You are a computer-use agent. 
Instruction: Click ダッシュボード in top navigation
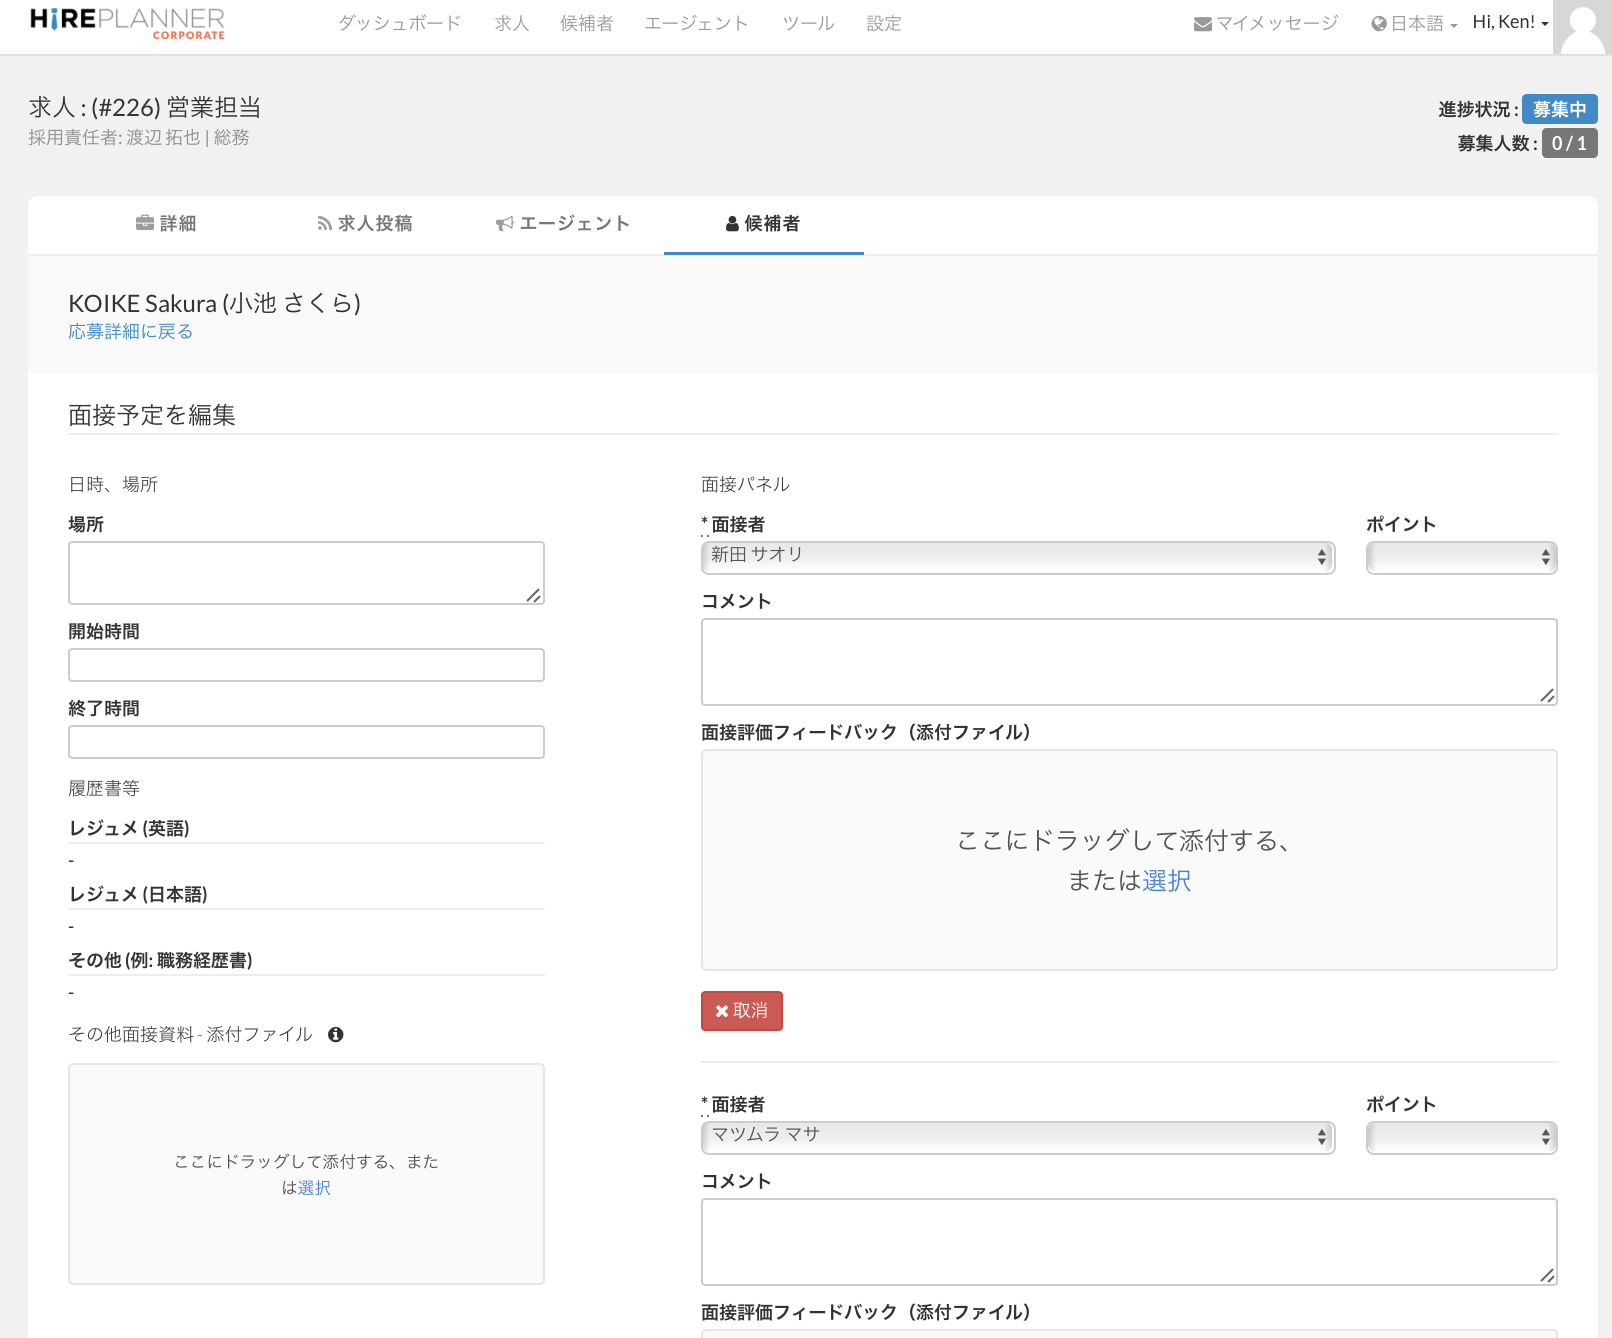tap(399, 23)
